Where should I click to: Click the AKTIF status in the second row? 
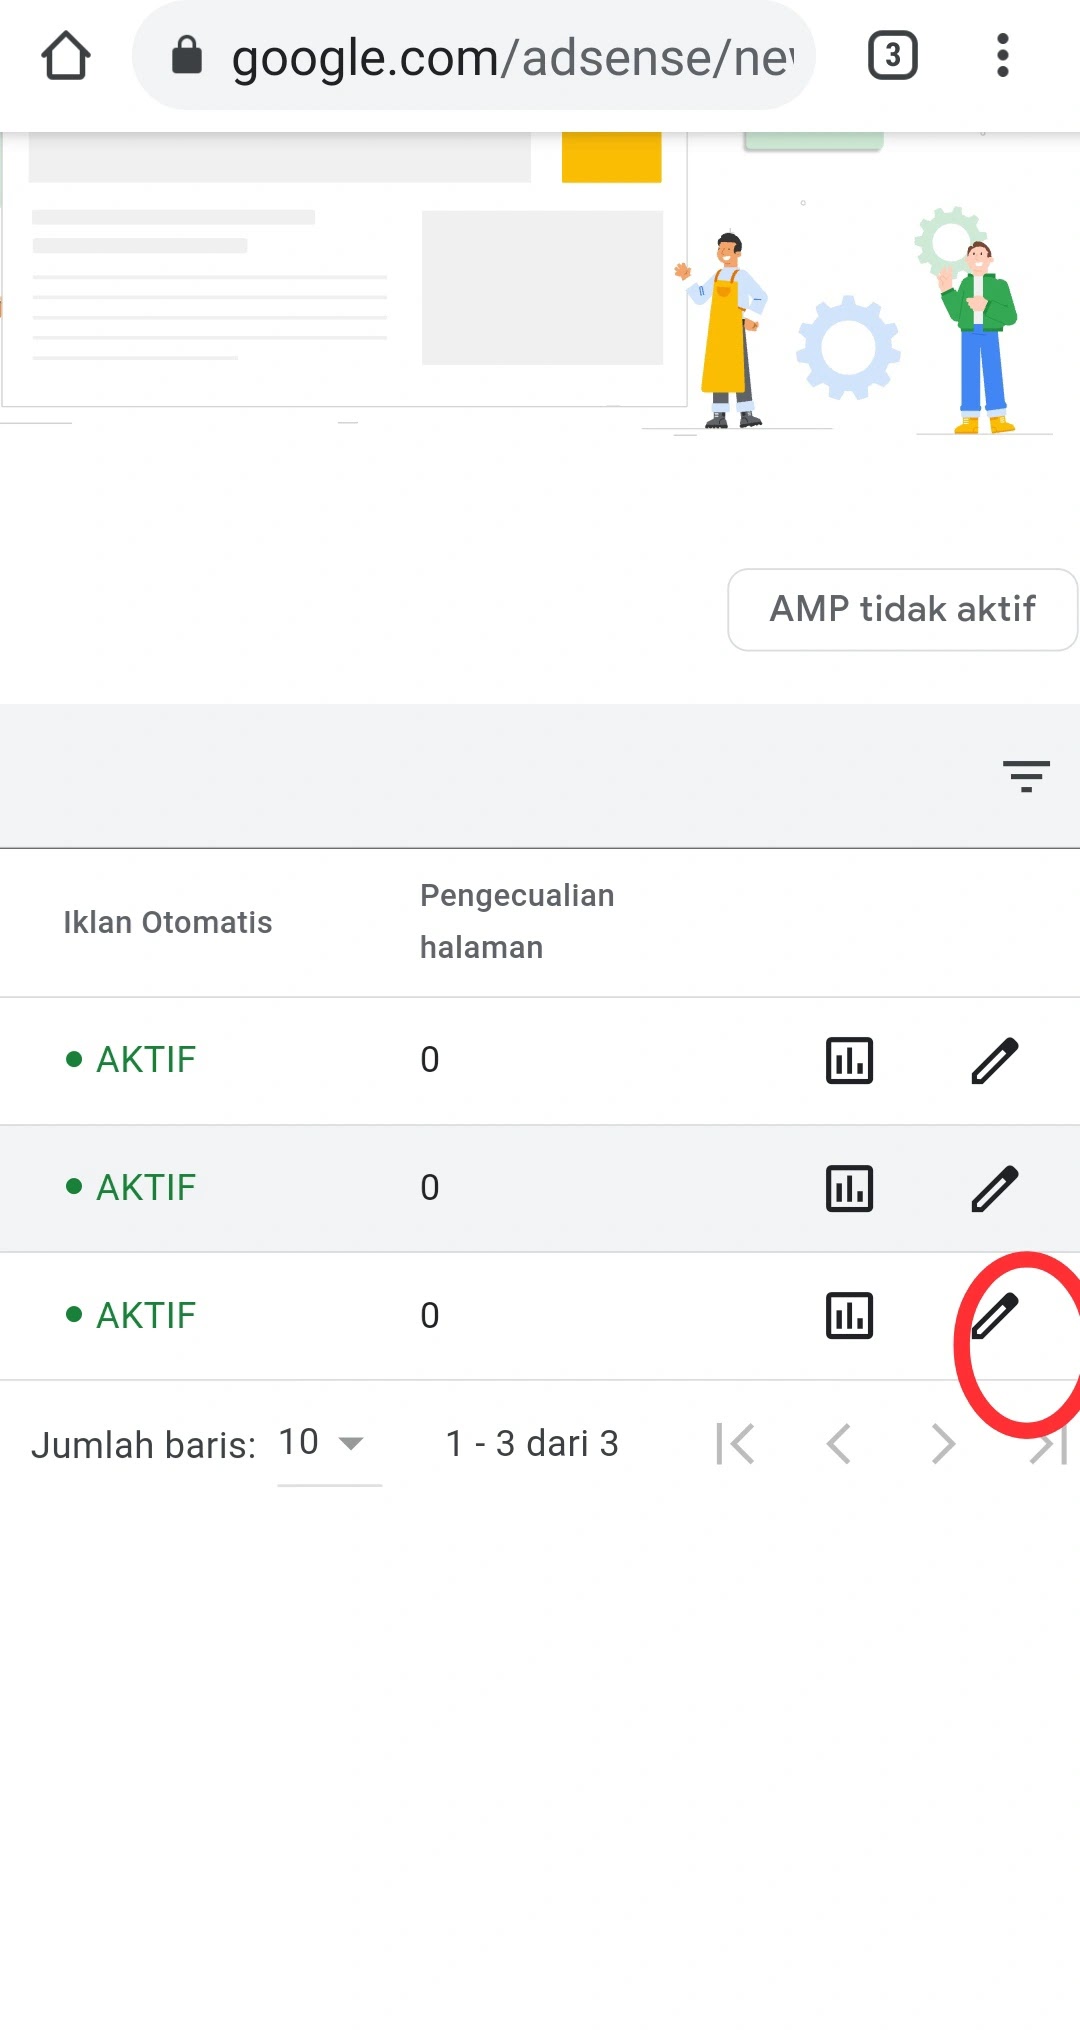tap(144, 1188)
